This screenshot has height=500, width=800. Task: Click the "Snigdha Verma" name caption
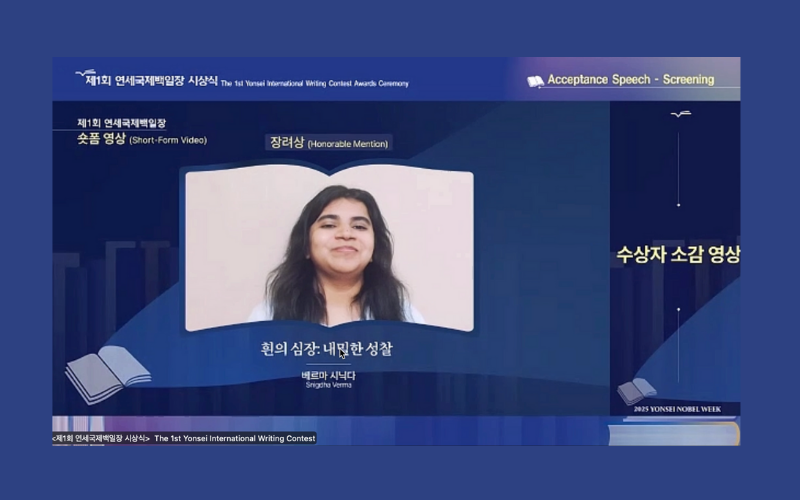329,384
